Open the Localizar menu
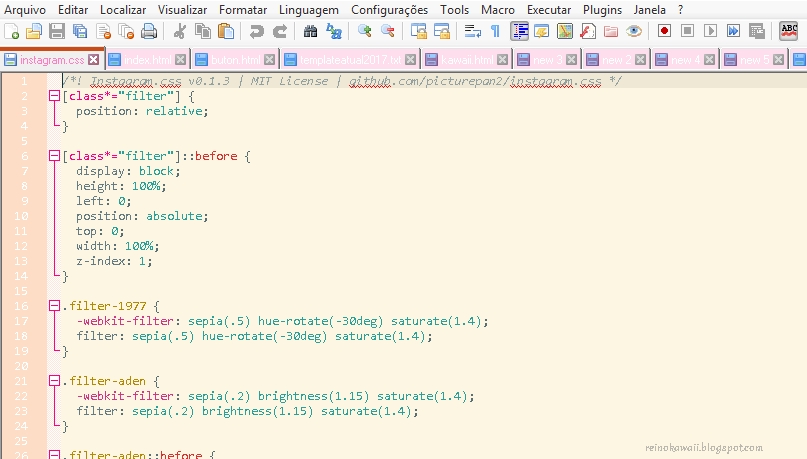 122,10
